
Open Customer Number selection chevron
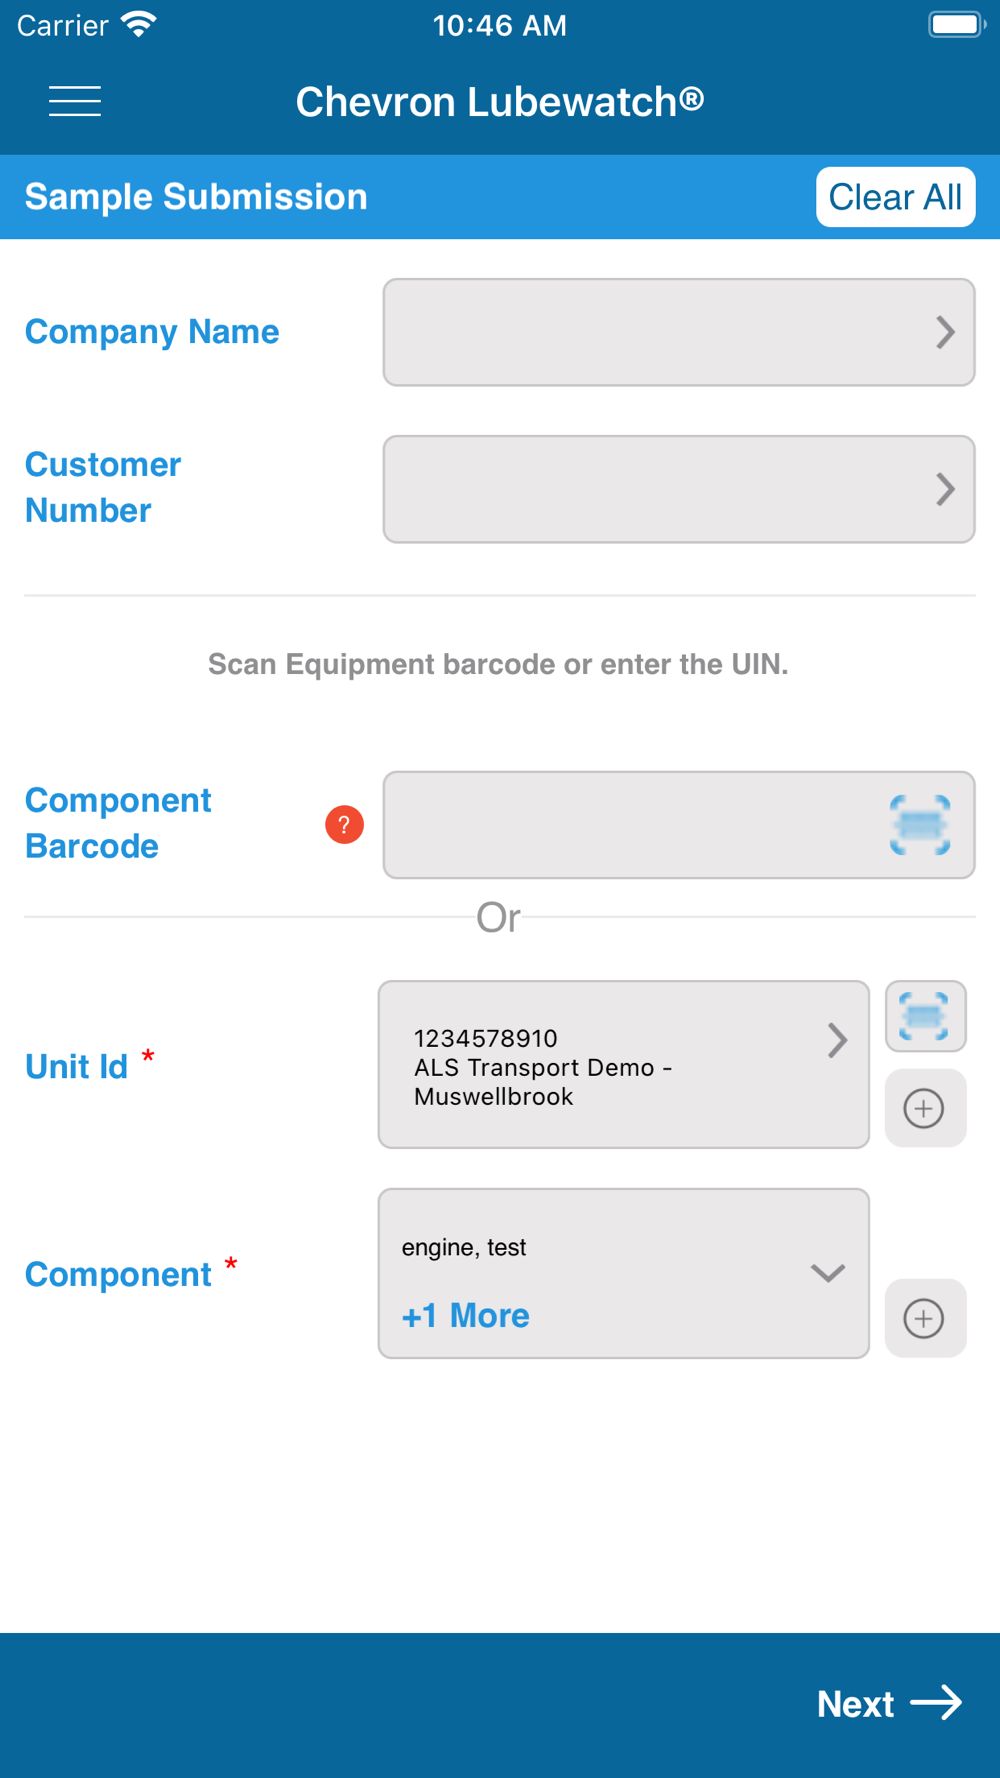coord(945,489)
